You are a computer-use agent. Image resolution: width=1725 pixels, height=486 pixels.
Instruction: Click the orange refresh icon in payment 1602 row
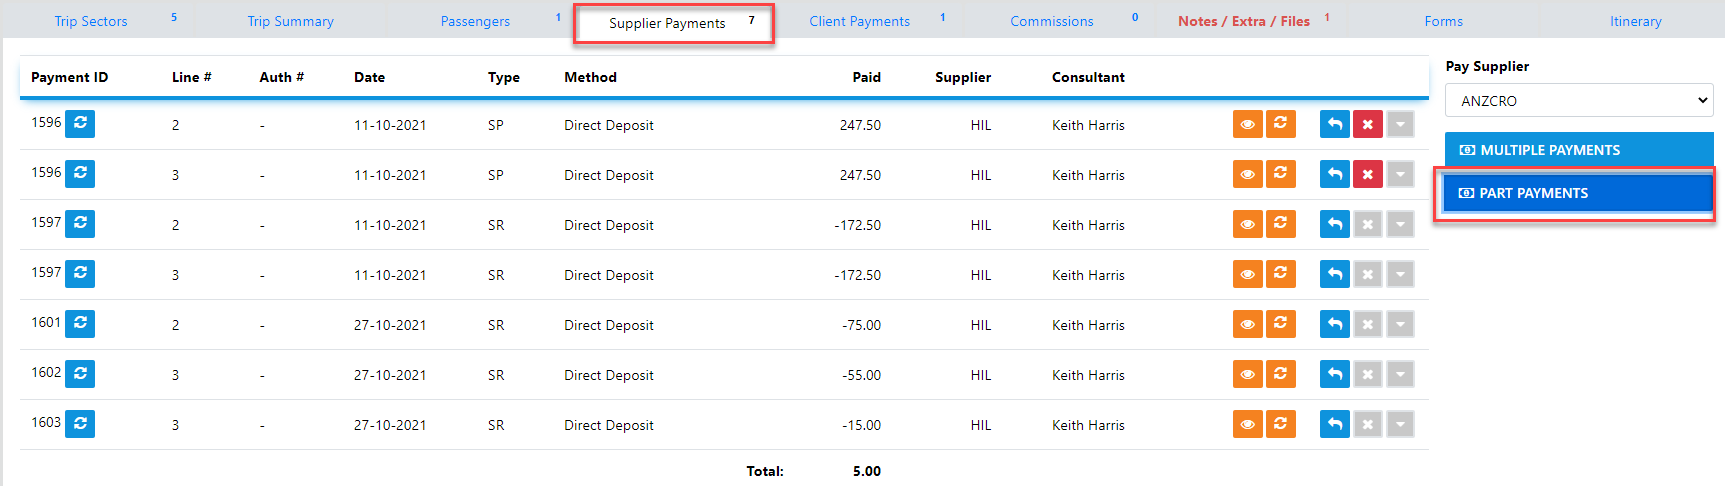coord(1280,374)
